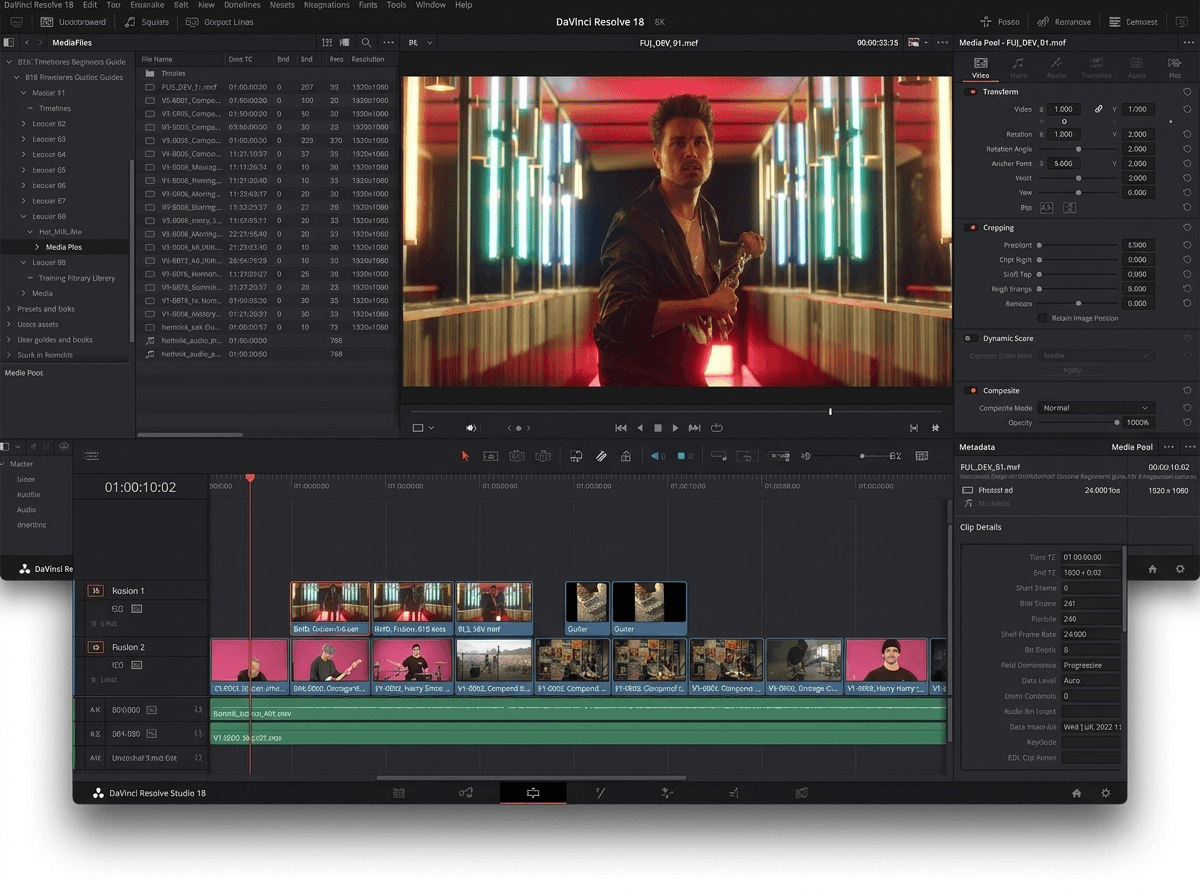
Task: Open the MediaFiles panel three-dot options menu
Action: 389,43
